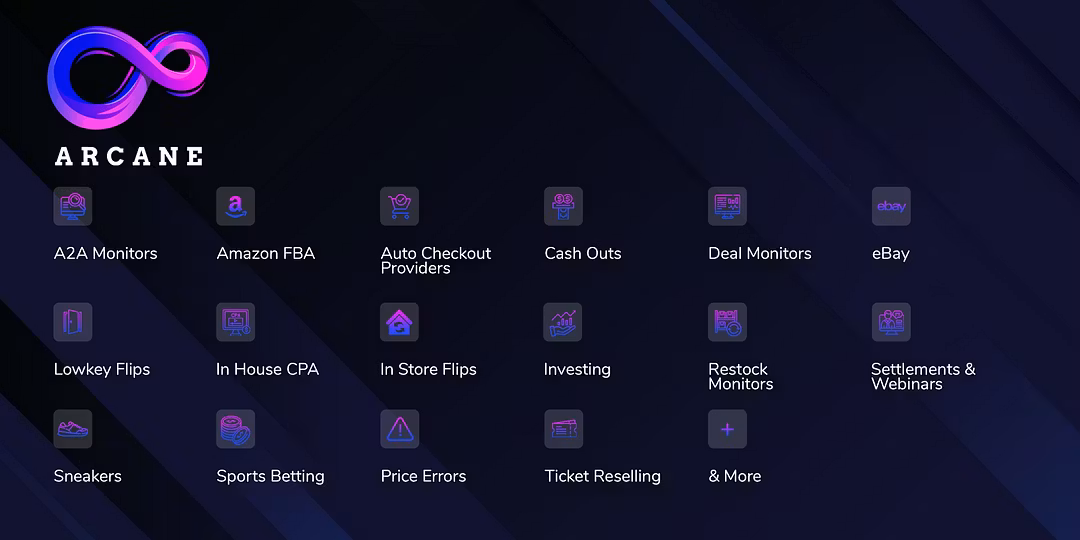The height and width of the screenshot is (540, 1080).
Task: Open the Cash Outs icon
Action: click(x=563, y=207)
